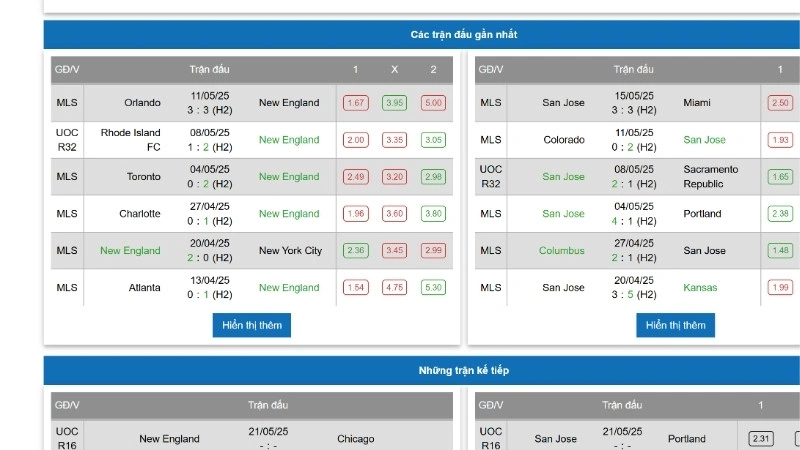
Task: Click 'Các trận đấu gần nhất' section header
Action: 464,35
